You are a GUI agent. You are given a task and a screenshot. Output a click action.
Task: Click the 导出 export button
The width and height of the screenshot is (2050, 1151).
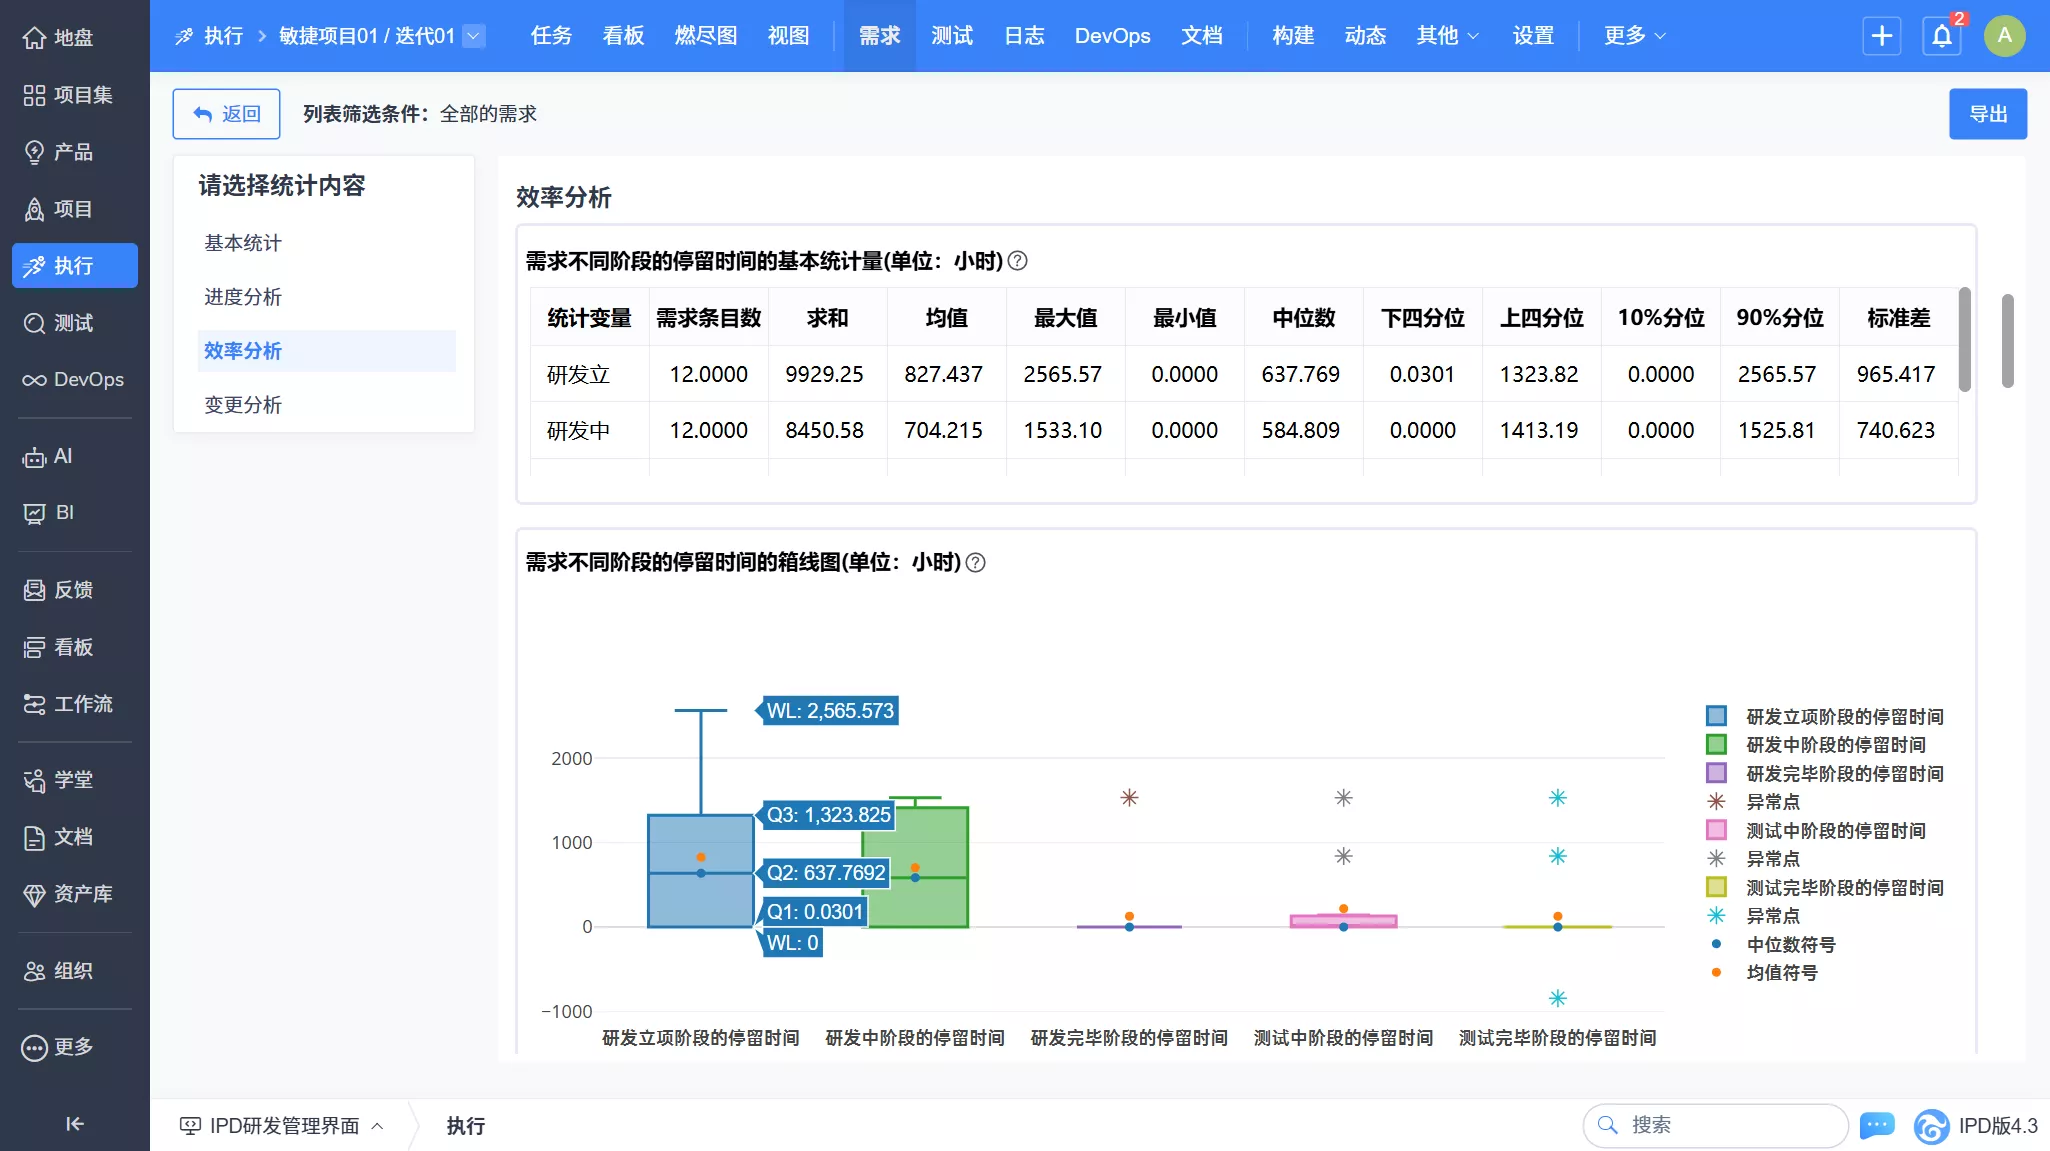point(1987,113)
